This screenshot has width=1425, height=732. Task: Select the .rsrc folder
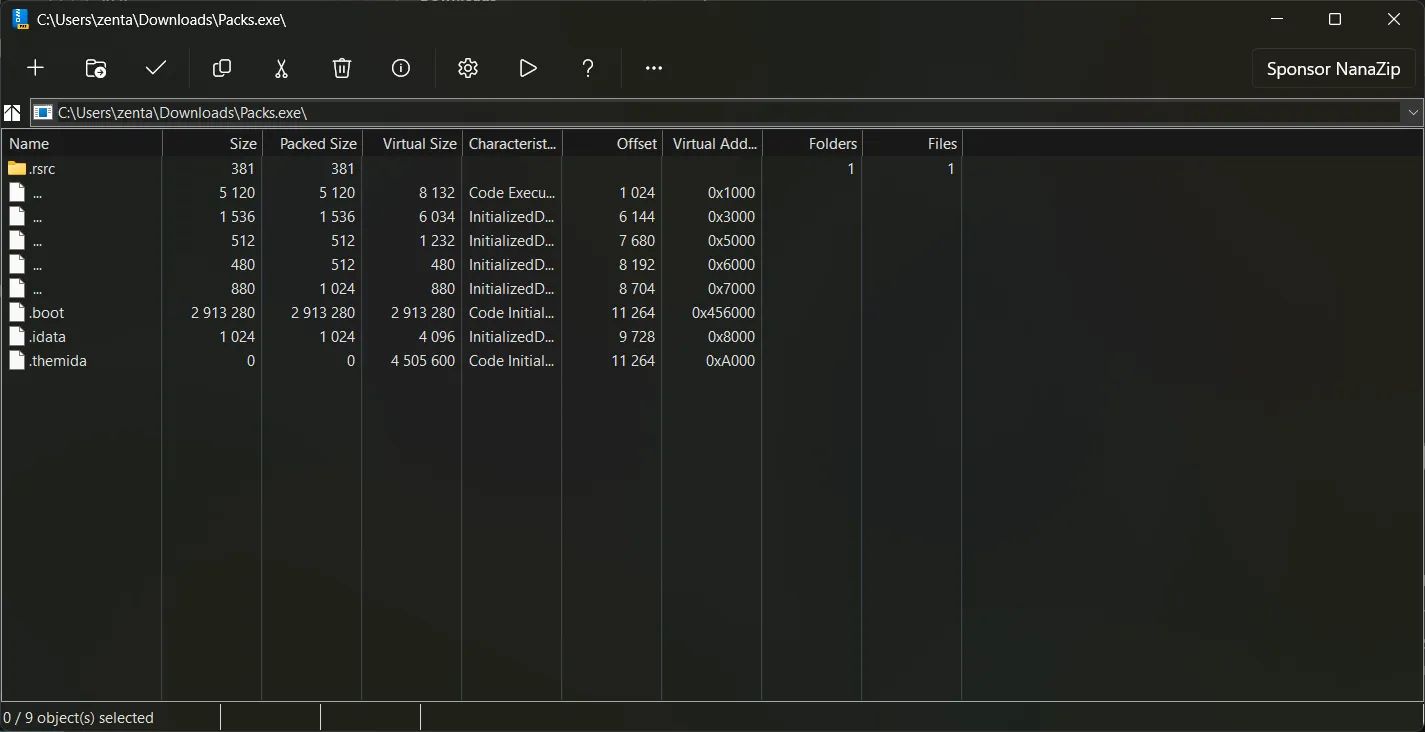42,169
